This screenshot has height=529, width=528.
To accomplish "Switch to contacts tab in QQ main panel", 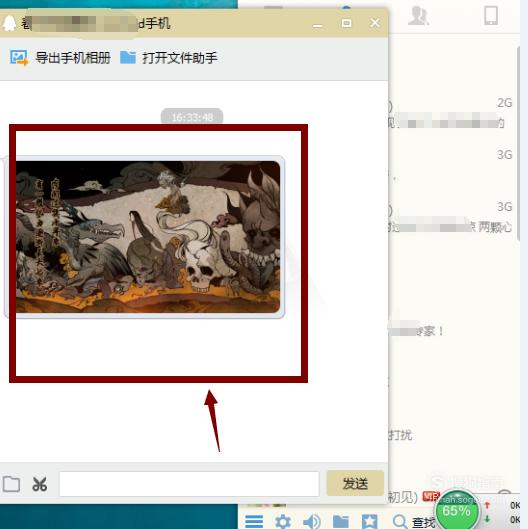I will point(418,16).
